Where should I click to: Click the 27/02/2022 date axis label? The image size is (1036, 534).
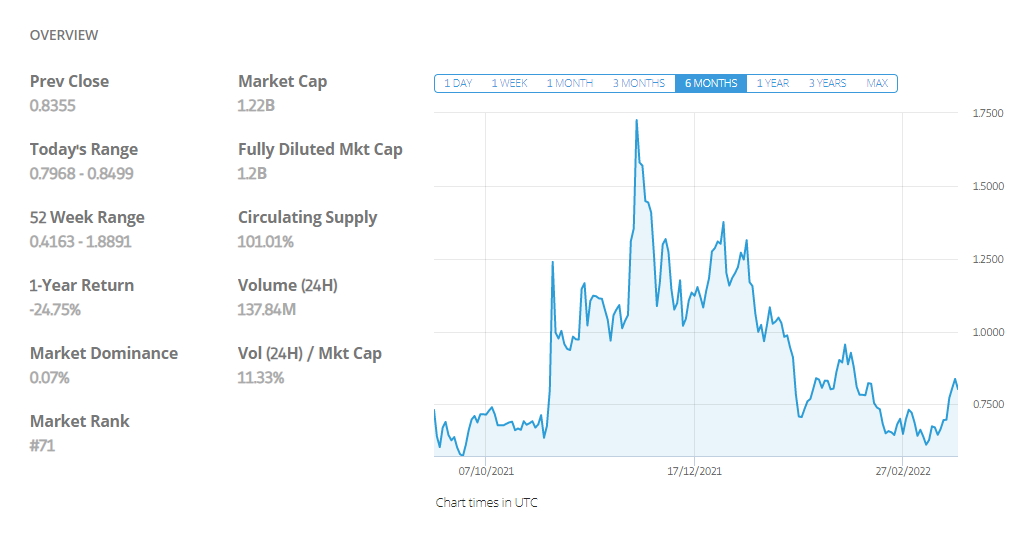point(903,471)
